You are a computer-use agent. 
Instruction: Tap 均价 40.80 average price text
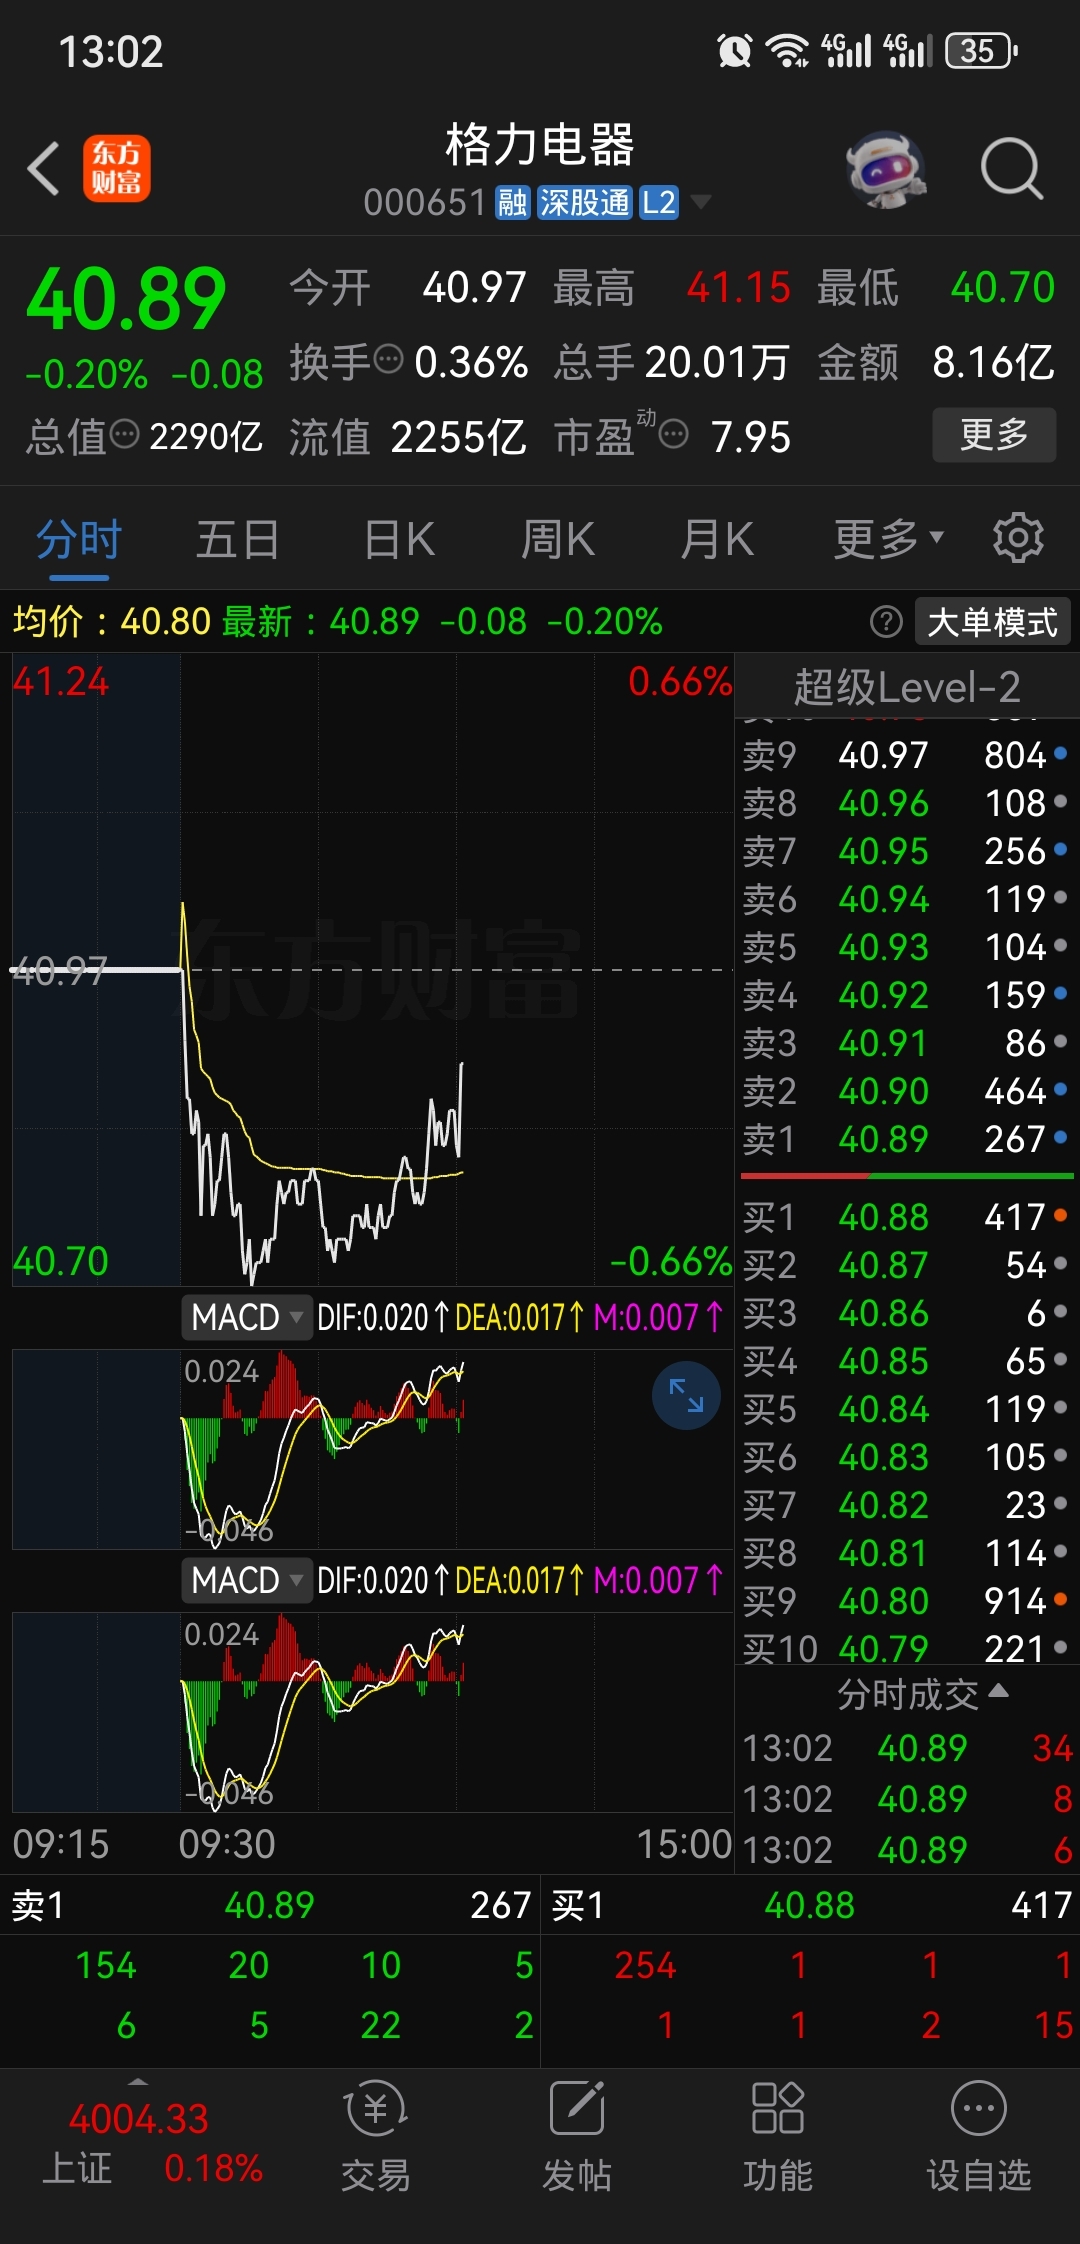tap(111, 621)
